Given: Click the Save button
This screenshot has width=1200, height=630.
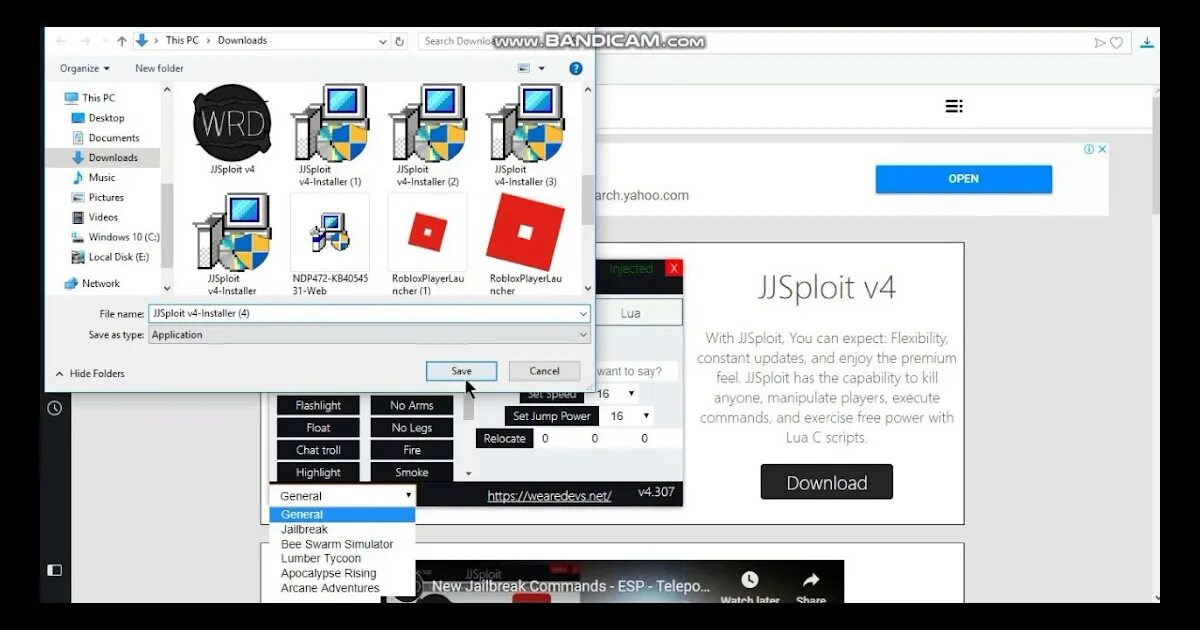Looking at the screenshot, I should click(461, 371).
